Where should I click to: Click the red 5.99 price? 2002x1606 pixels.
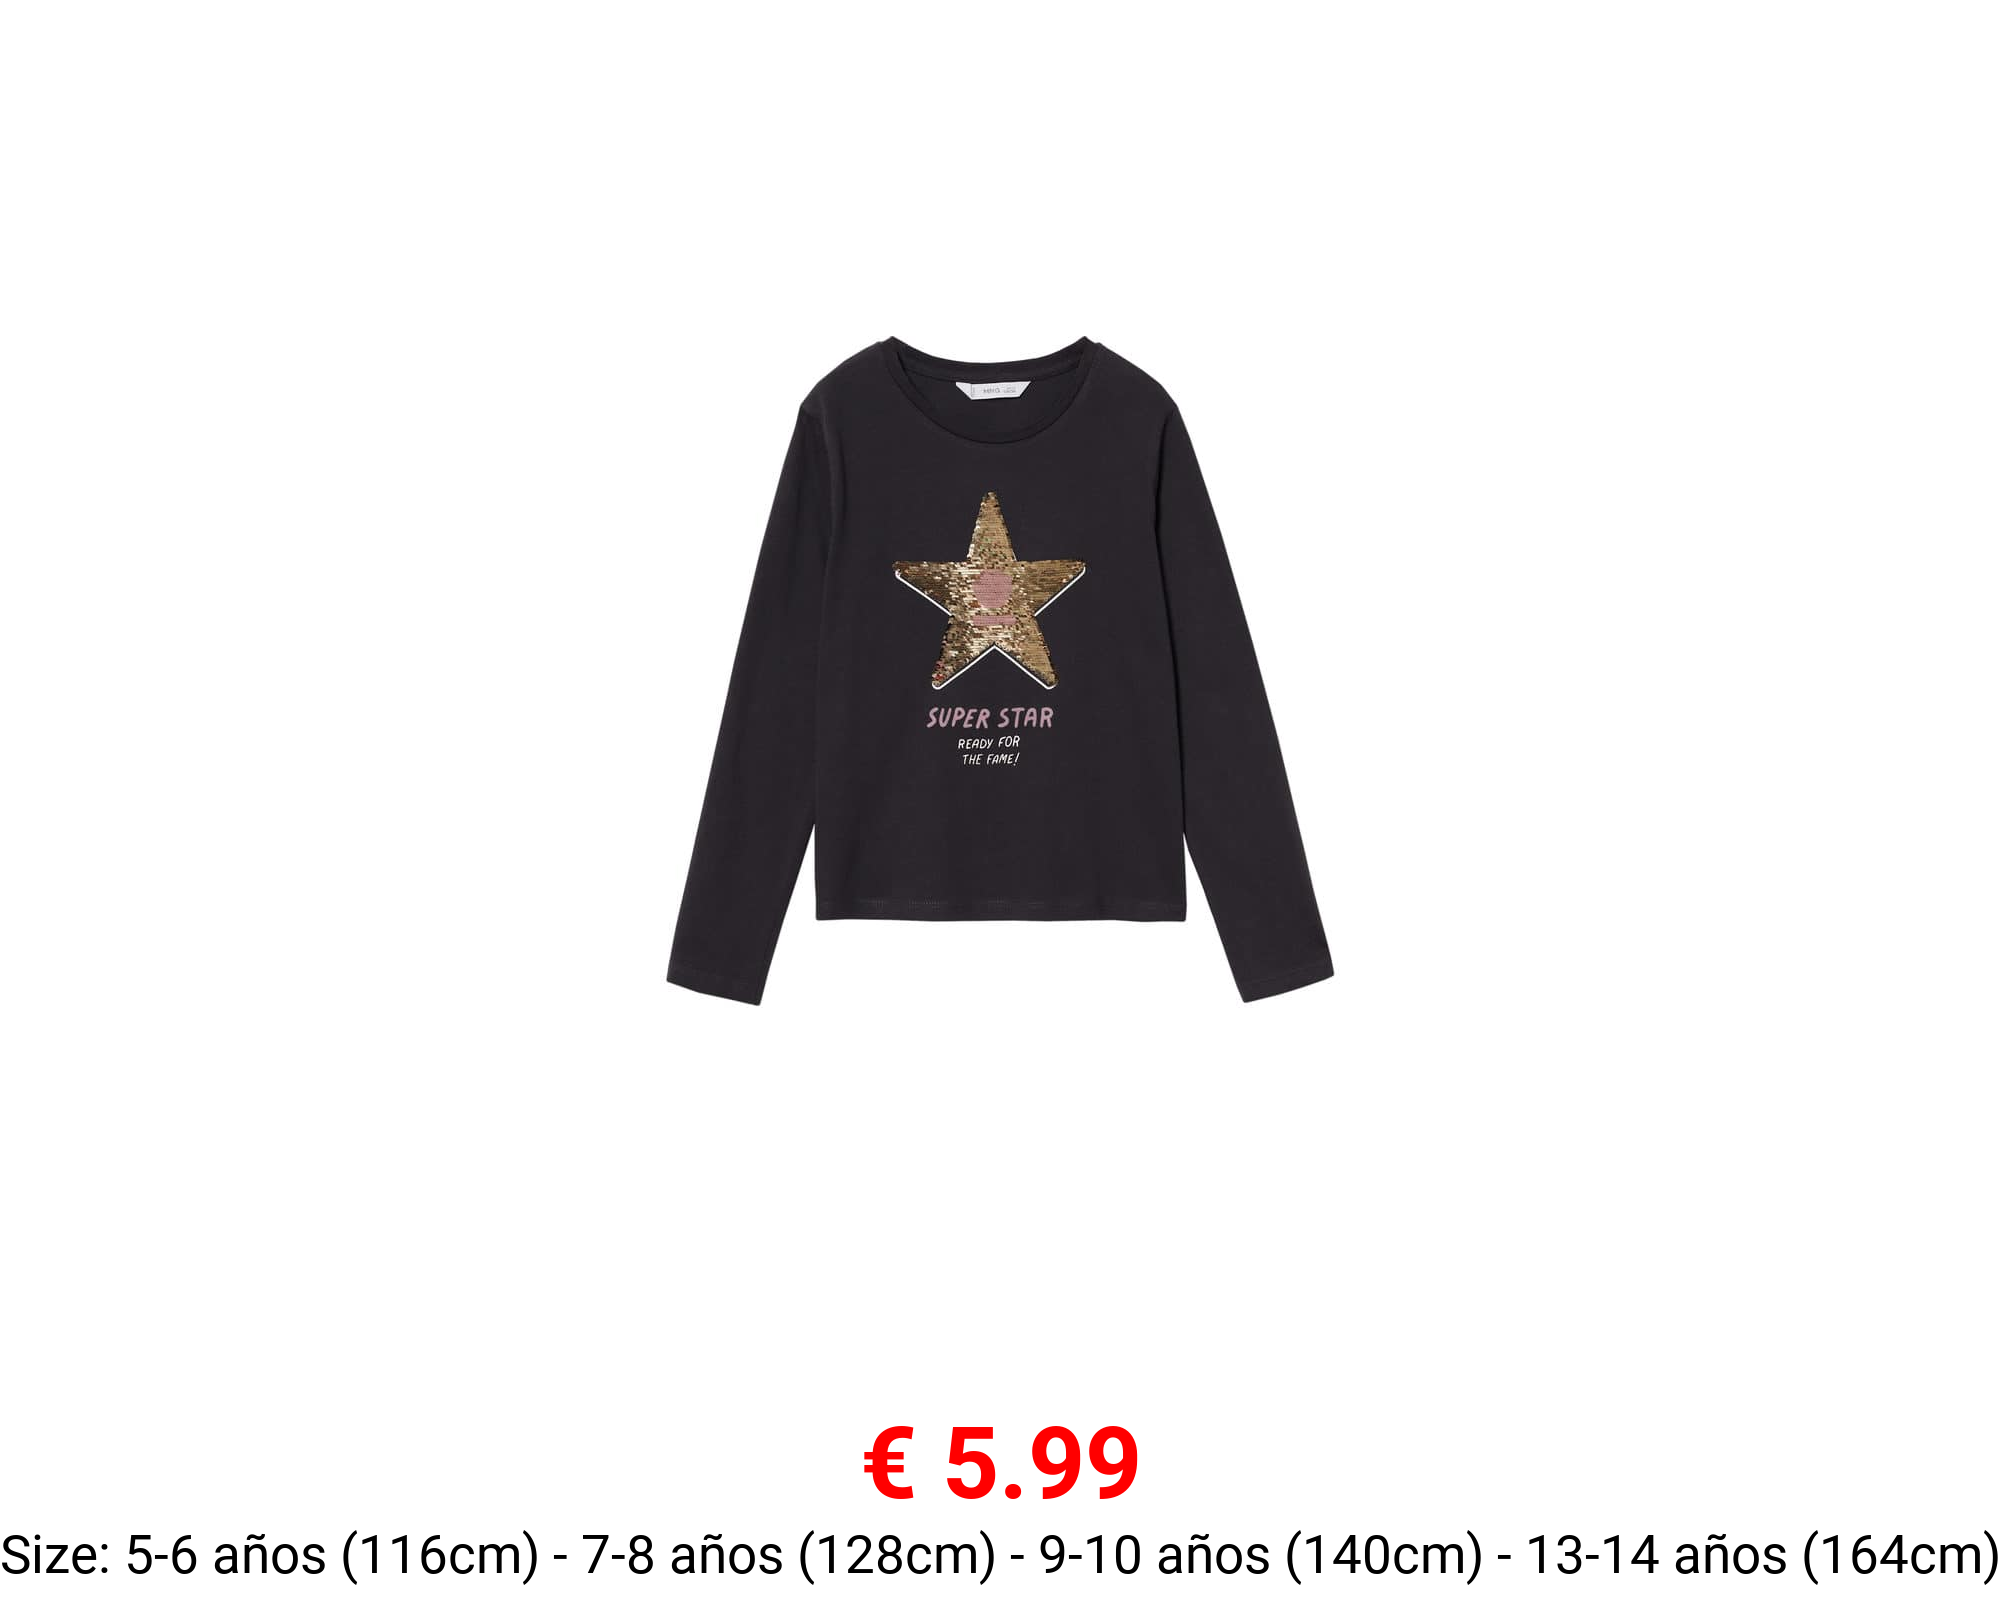[x=1041, y=1464]
